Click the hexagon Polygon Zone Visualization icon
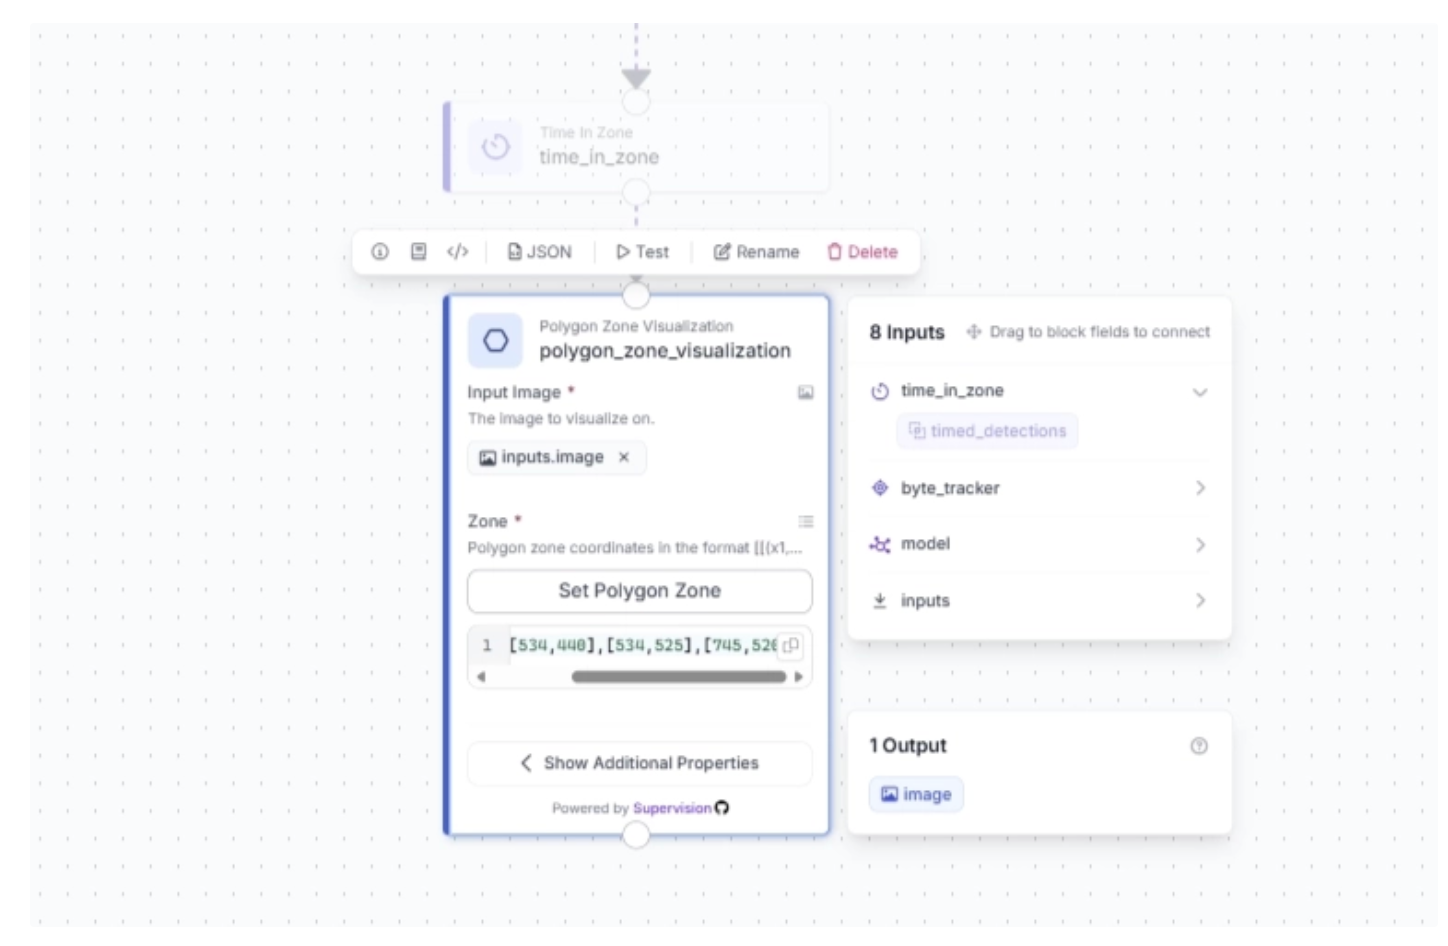Image resolution: width=1448 pixels, height=946 pixels. point(496,341)
